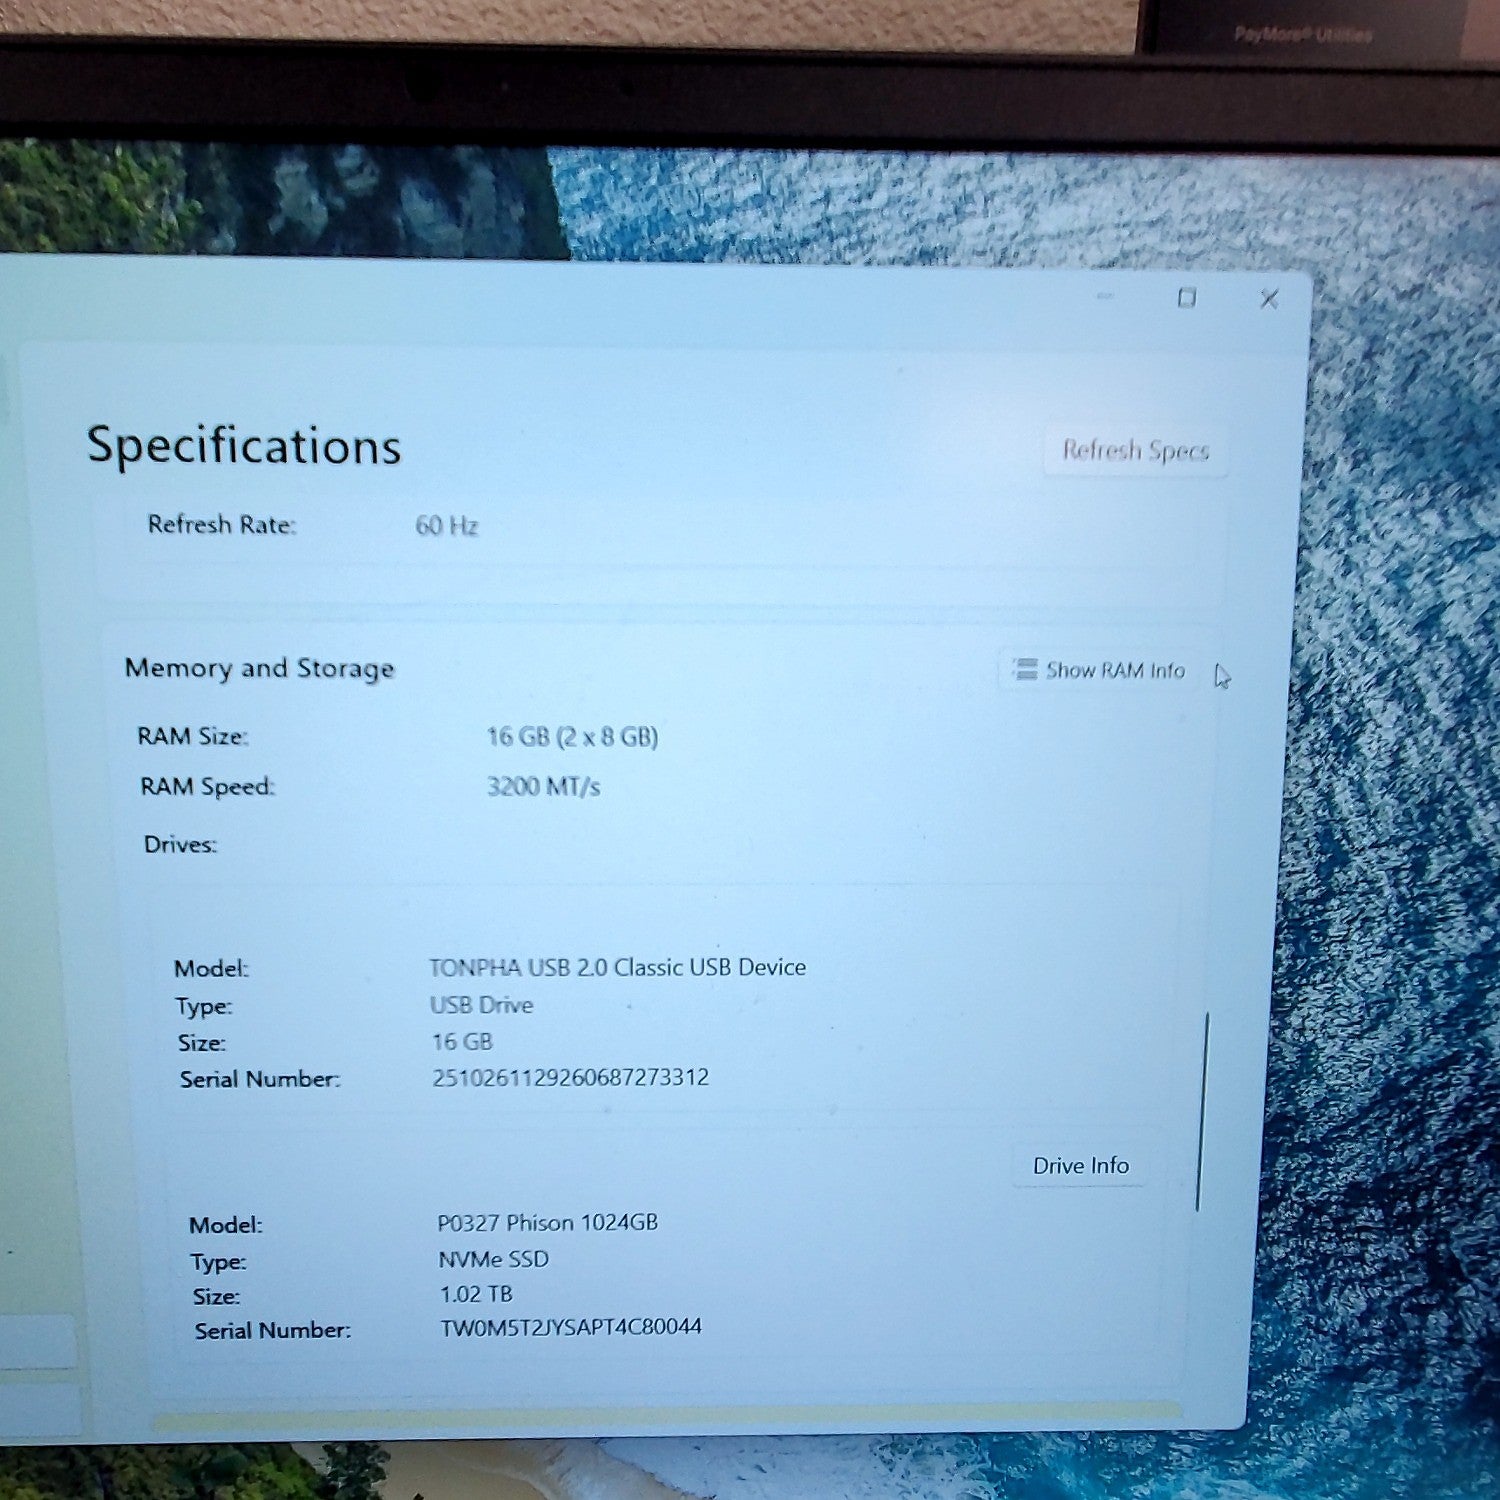
Task: Click the 1.02 TB drive size value
Action: coord(476,1294)
